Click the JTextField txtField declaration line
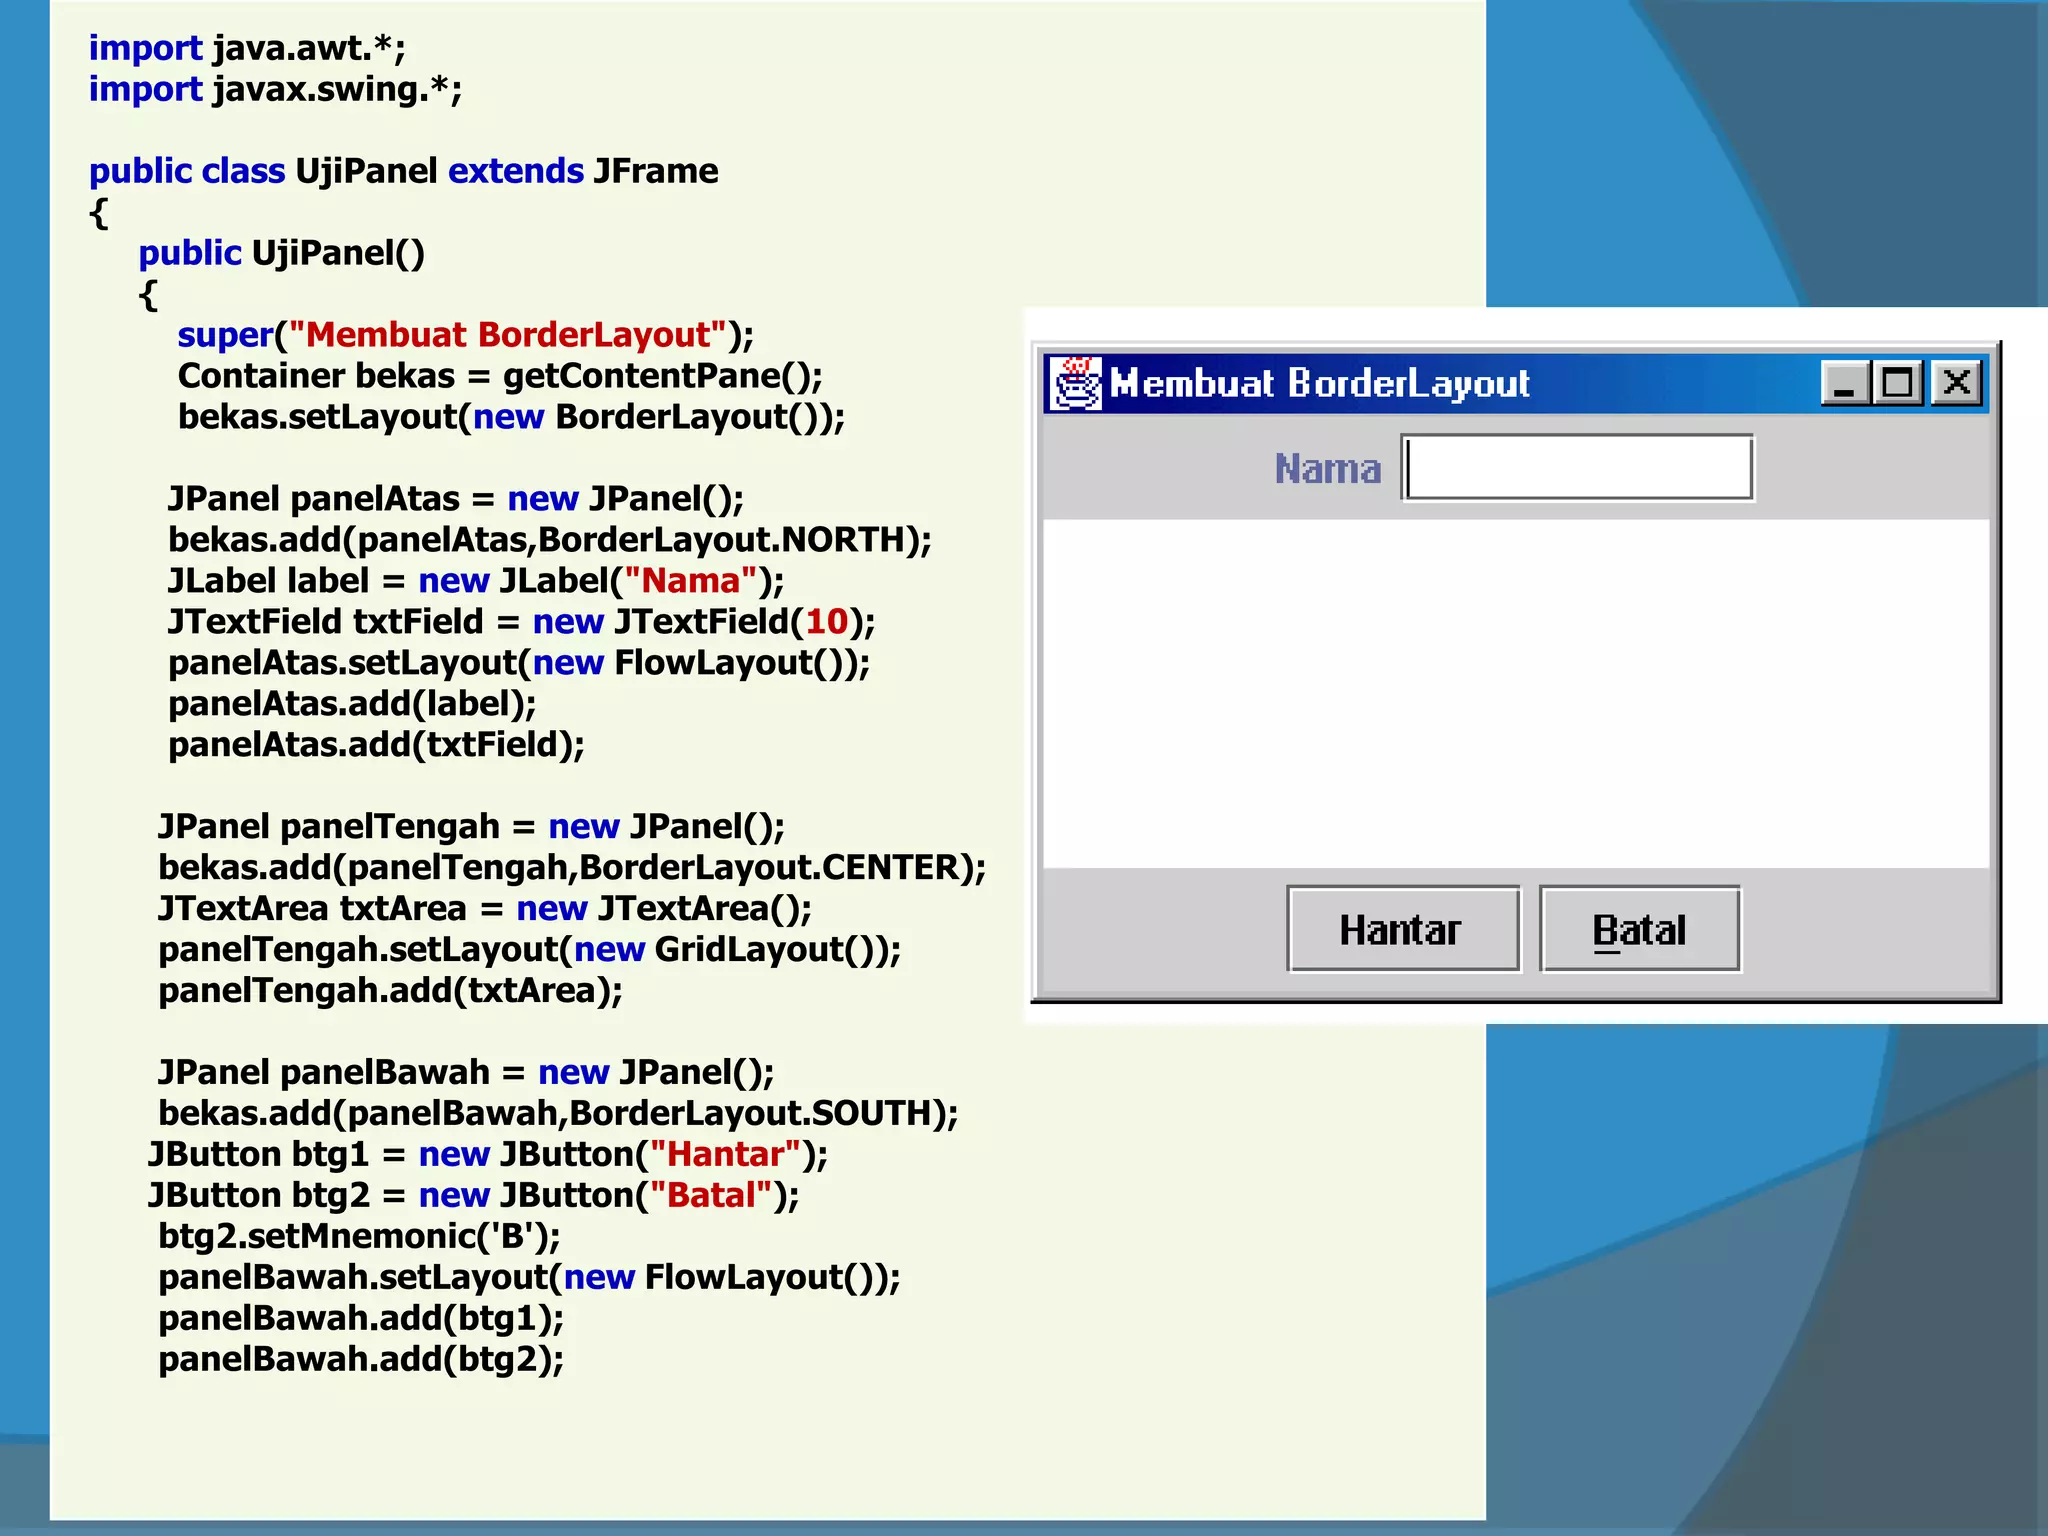 (522, 622)
